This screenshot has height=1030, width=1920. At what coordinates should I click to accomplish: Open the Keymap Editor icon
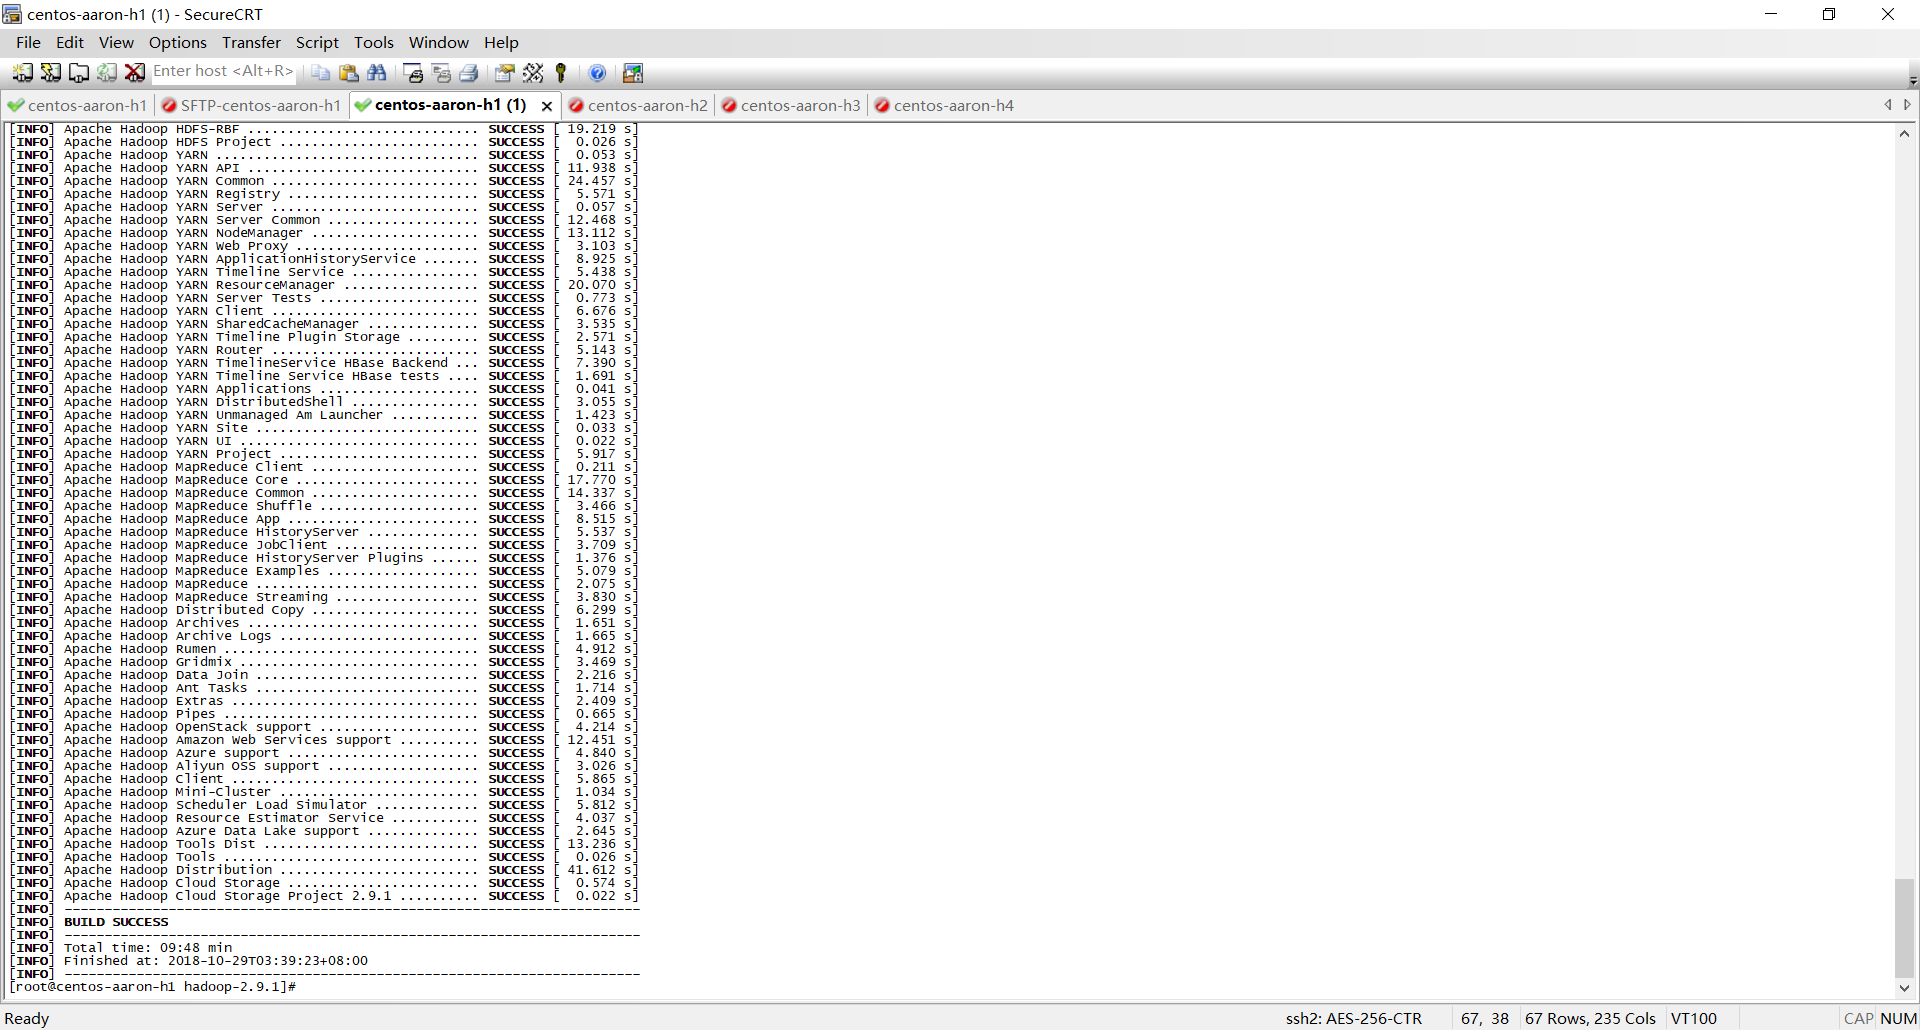coord(533,73)
